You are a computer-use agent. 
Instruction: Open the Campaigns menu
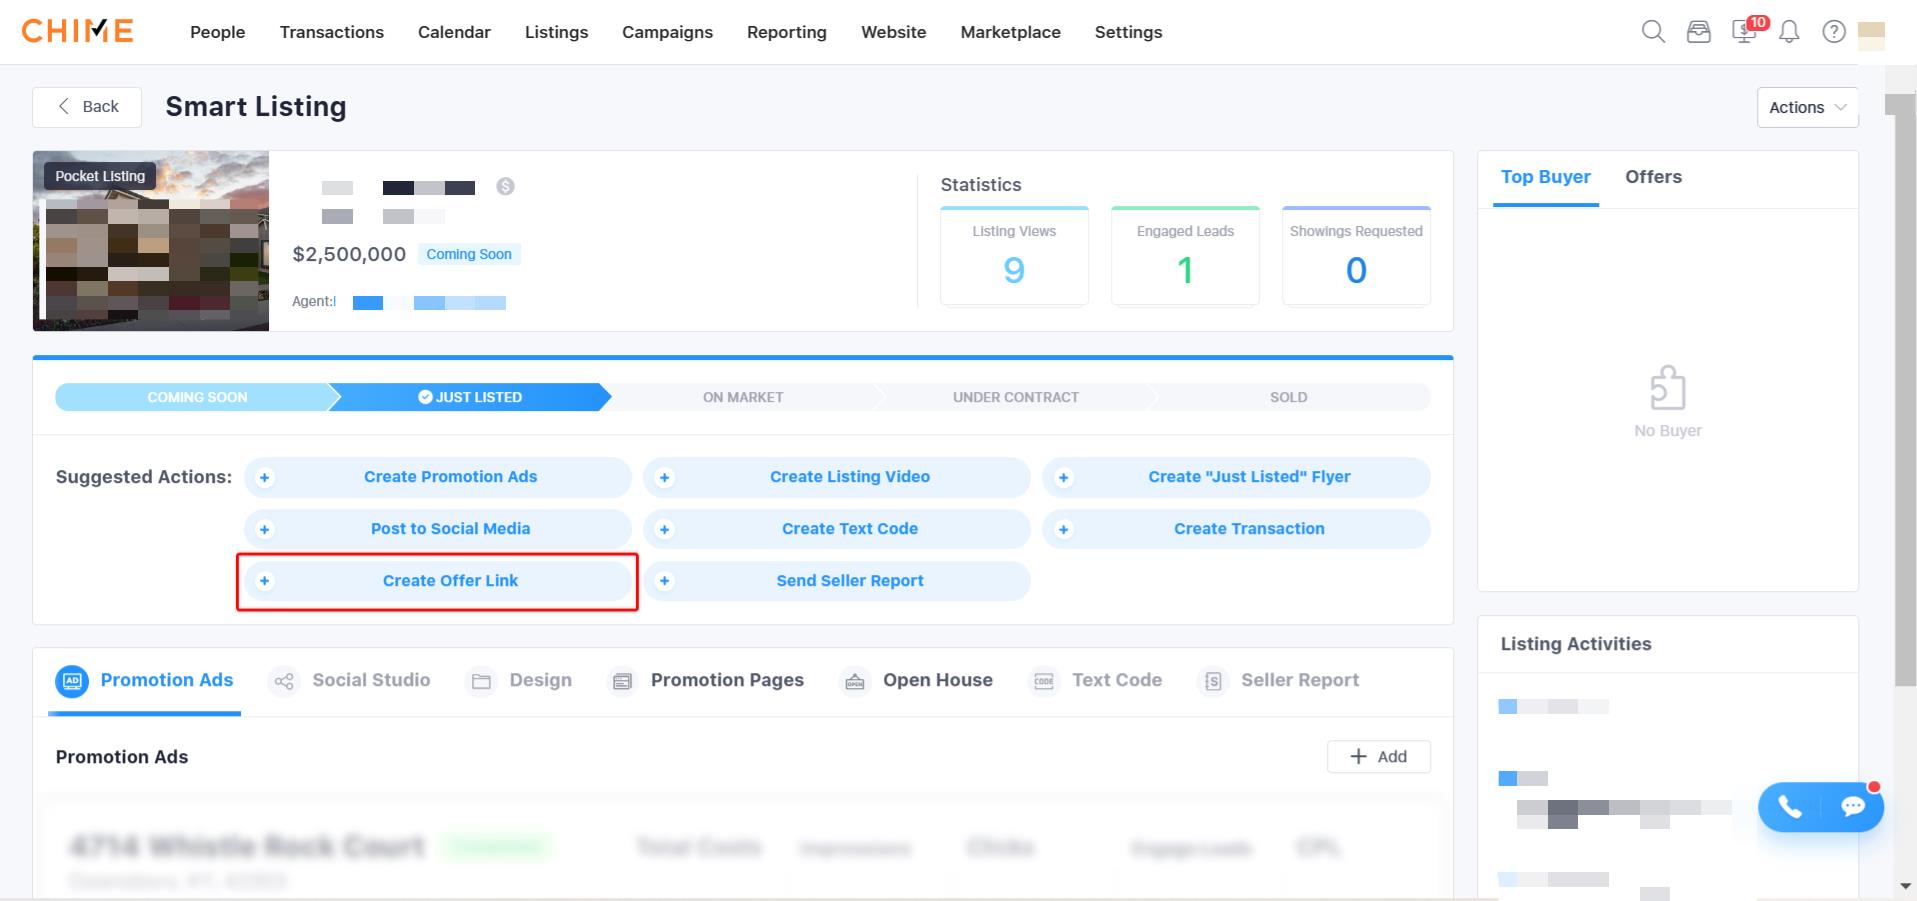point(667,32)
